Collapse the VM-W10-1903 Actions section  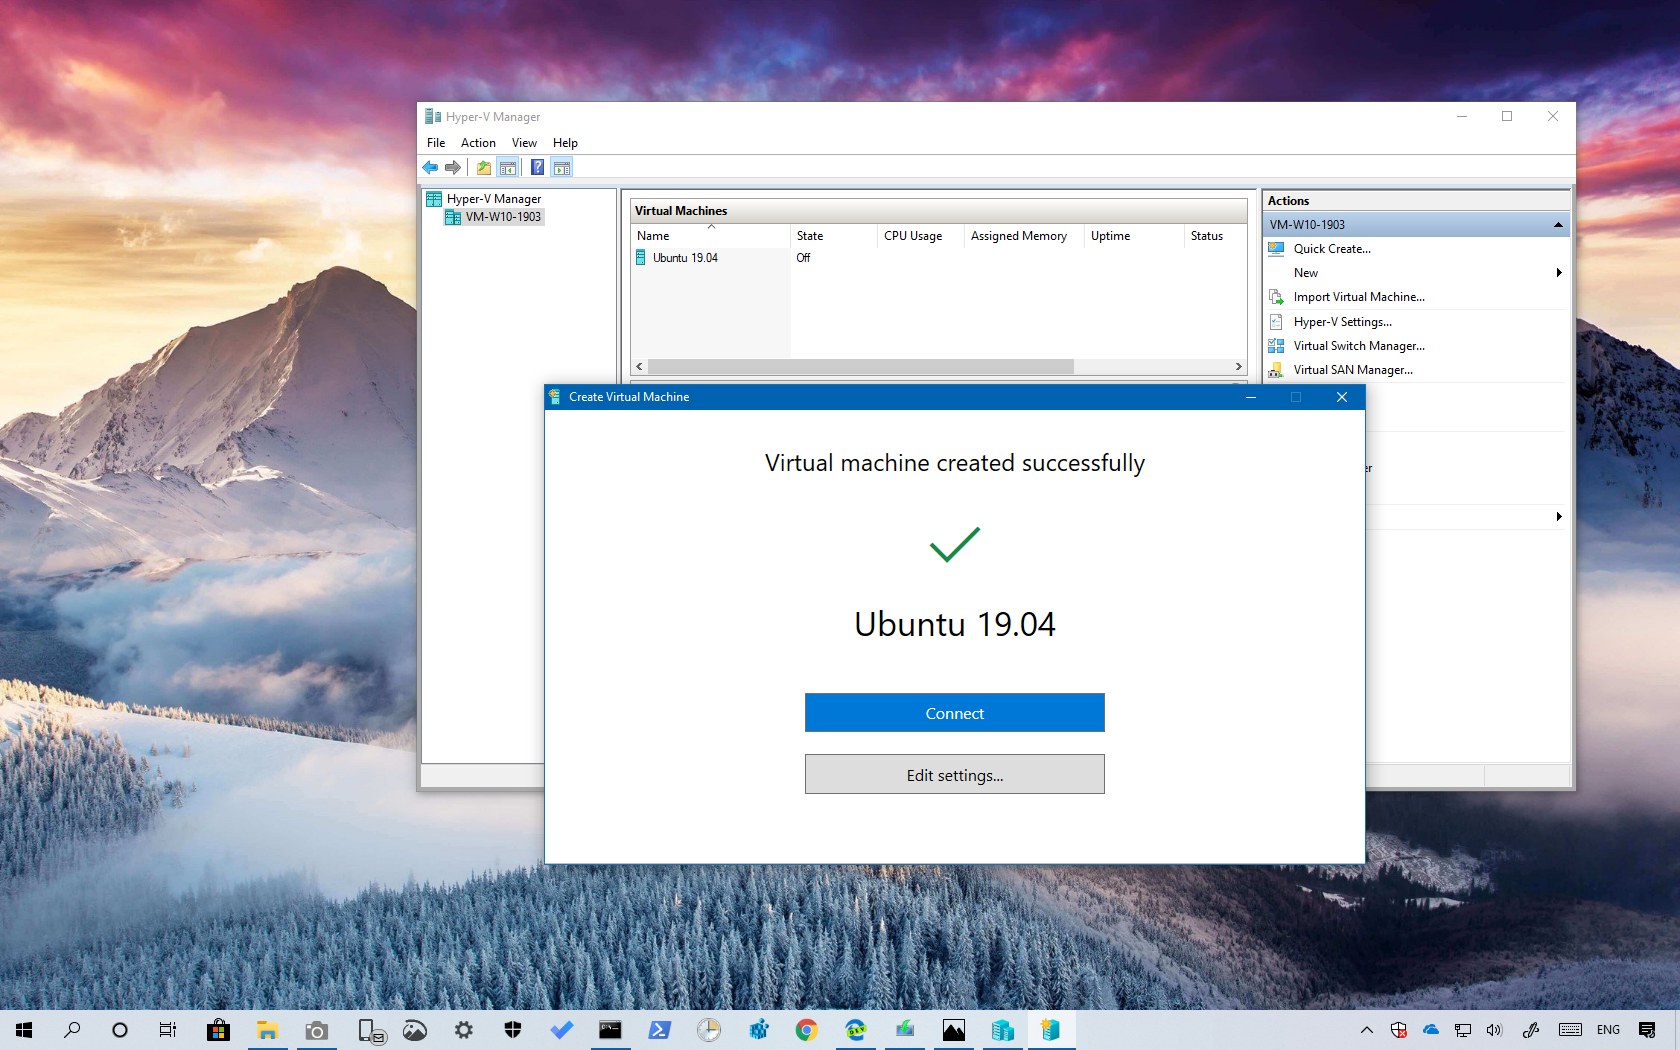pos(1558,224)
